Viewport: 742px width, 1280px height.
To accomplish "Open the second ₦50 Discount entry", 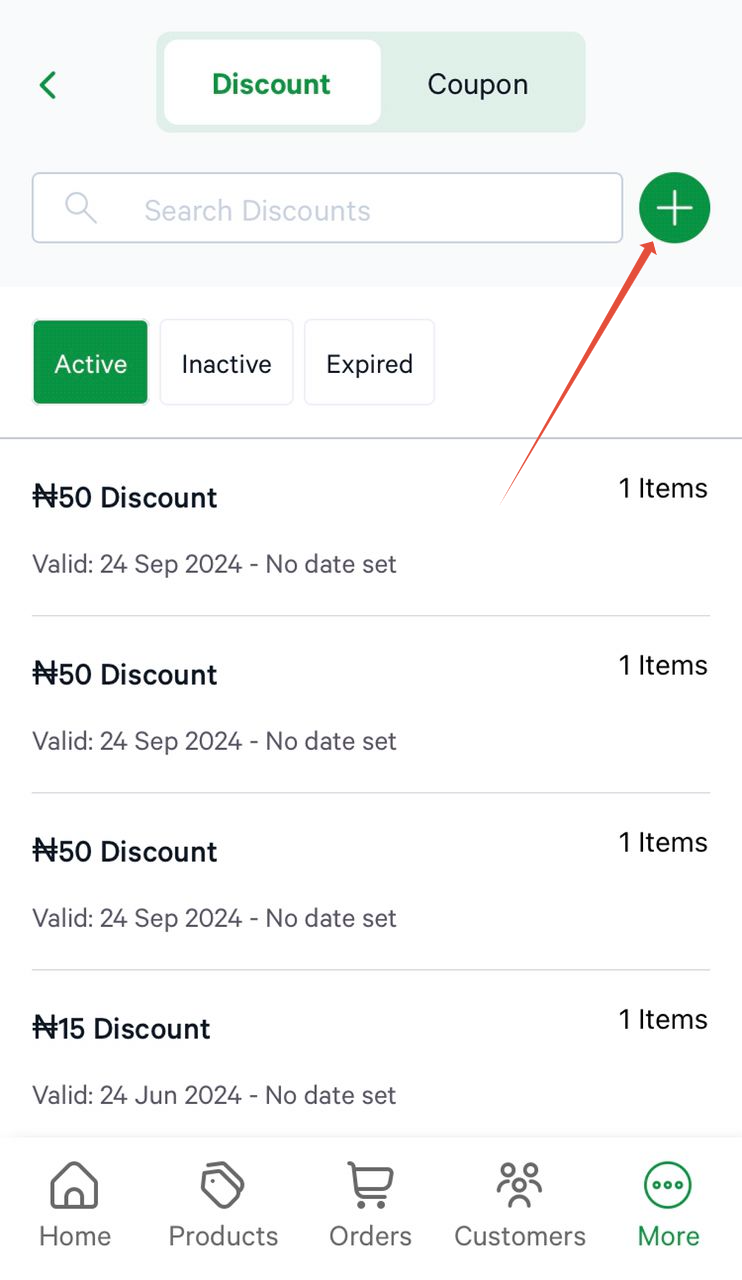I will pyautogui.click(x=125, y=674).
